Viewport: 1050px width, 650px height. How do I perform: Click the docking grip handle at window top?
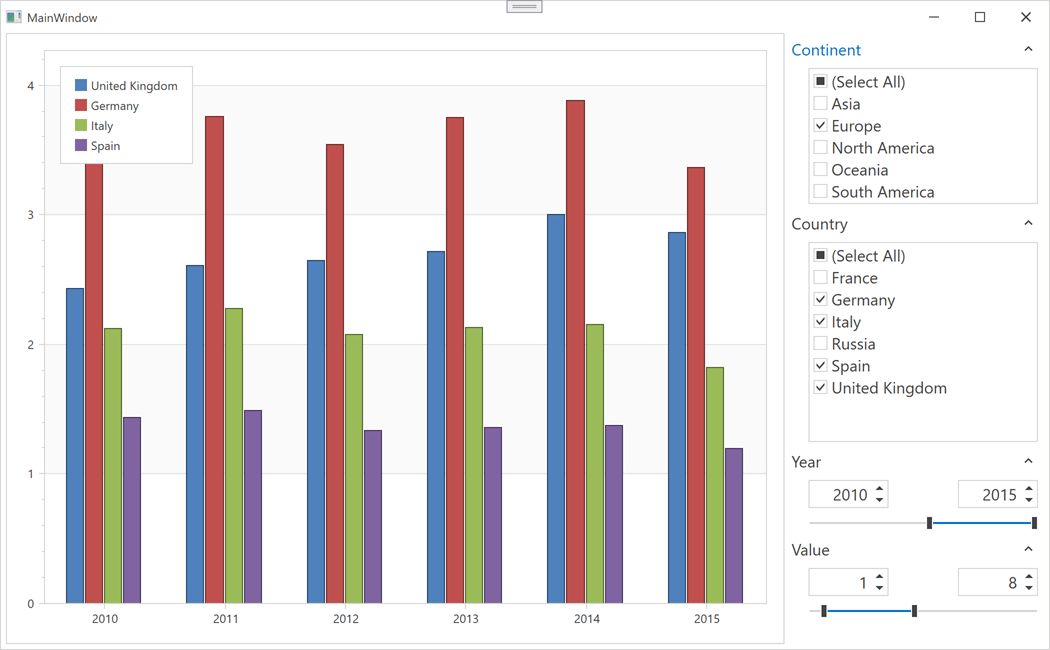pos(524,7)
